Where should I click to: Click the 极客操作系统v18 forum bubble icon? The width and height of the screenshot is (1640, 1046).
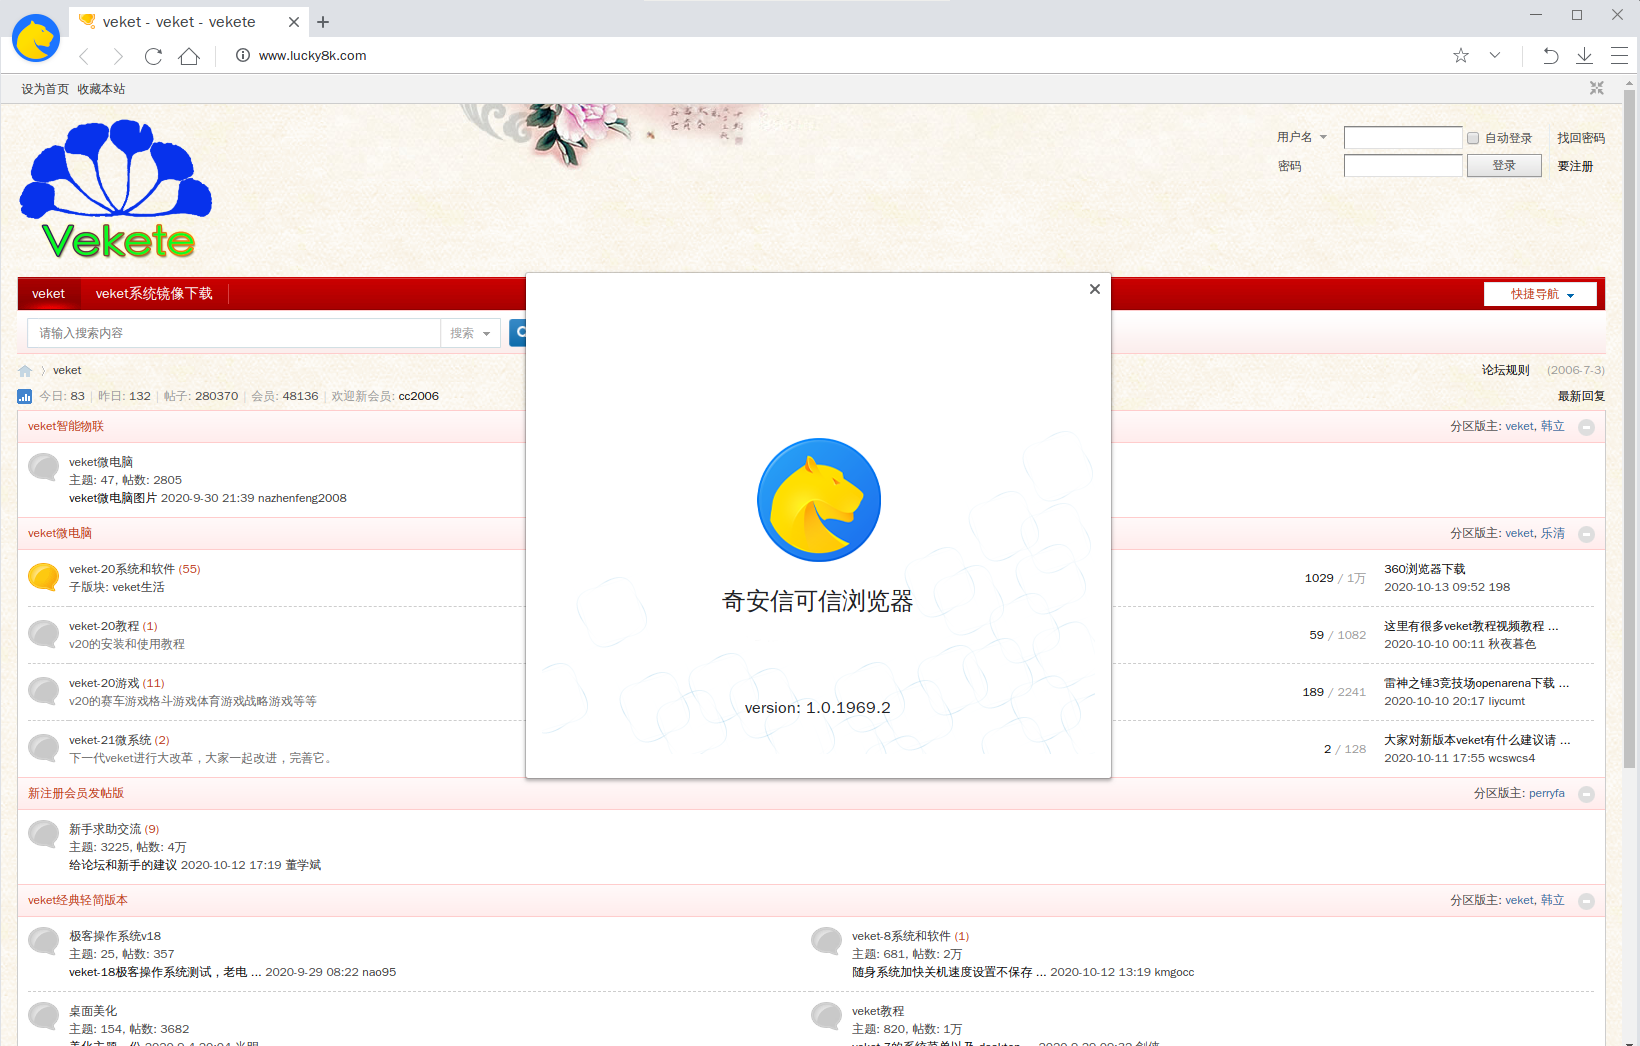click(x=43, y=941)
